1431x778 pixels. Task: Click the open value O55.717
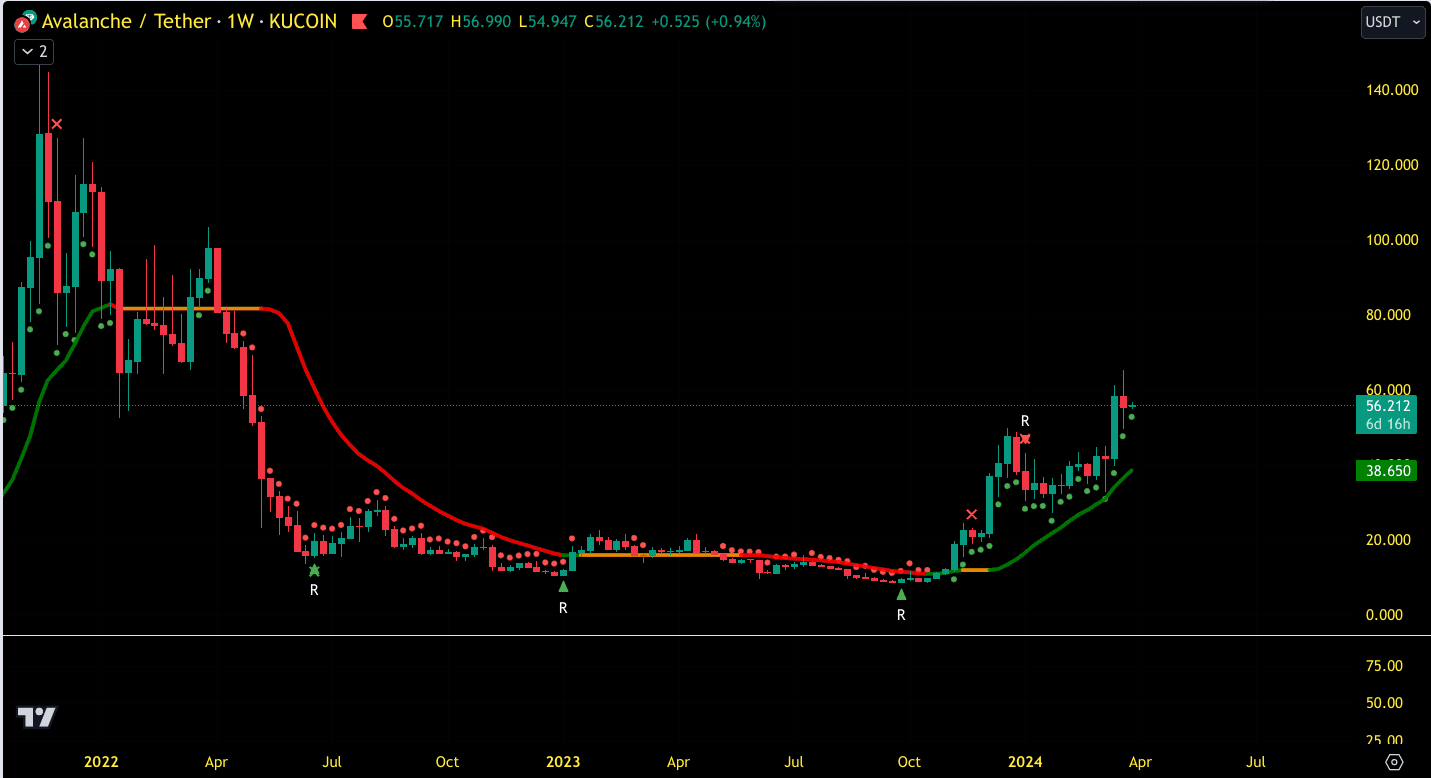coord(414,21)
